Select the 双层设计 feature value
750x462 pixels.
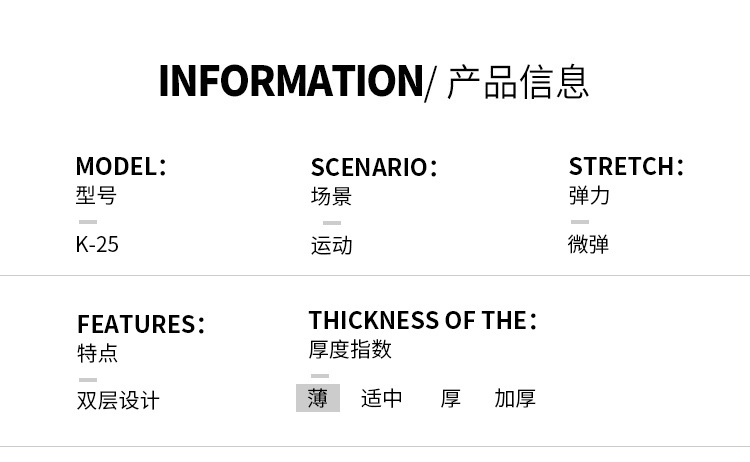point(118,401)
